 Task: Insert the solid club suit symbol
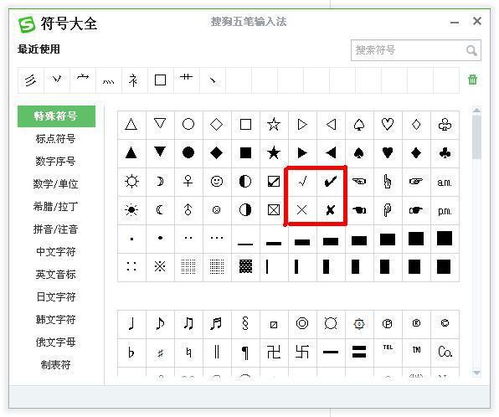click(x=445, y=153)
